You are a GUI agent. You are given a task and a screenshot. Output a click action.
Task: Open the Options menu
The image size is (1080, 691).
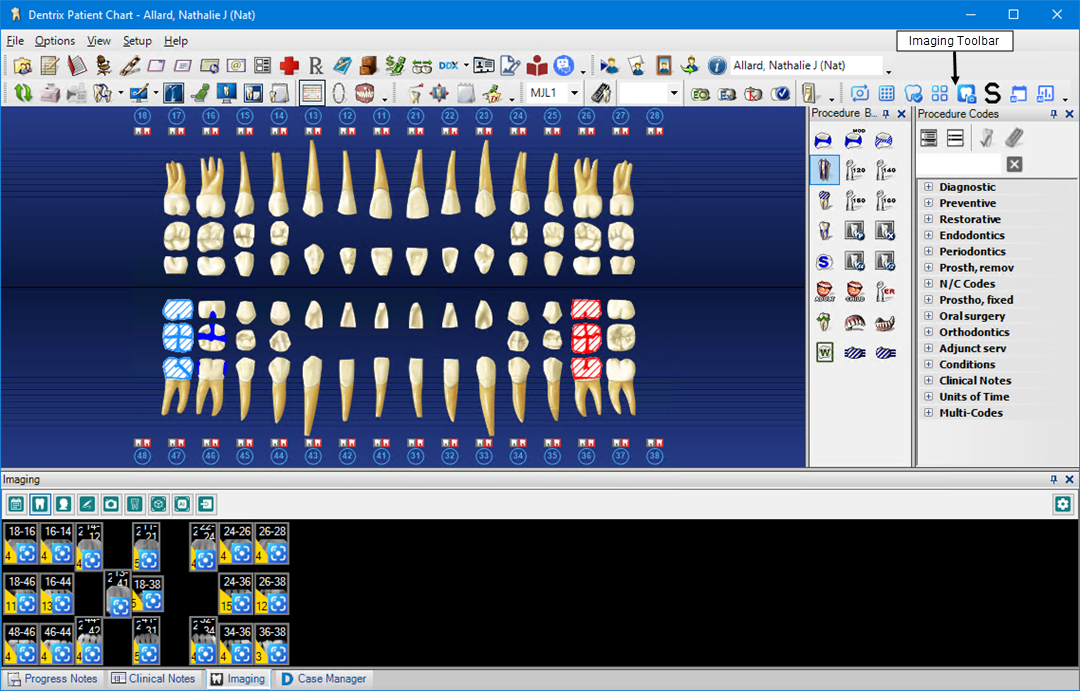54,41
